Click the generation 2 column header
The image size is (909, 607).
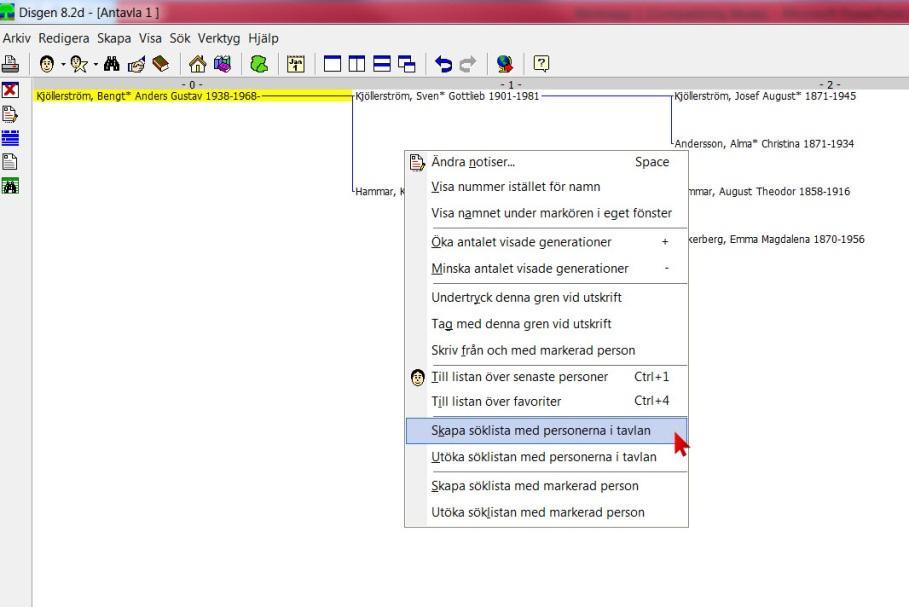pos(830,85)
